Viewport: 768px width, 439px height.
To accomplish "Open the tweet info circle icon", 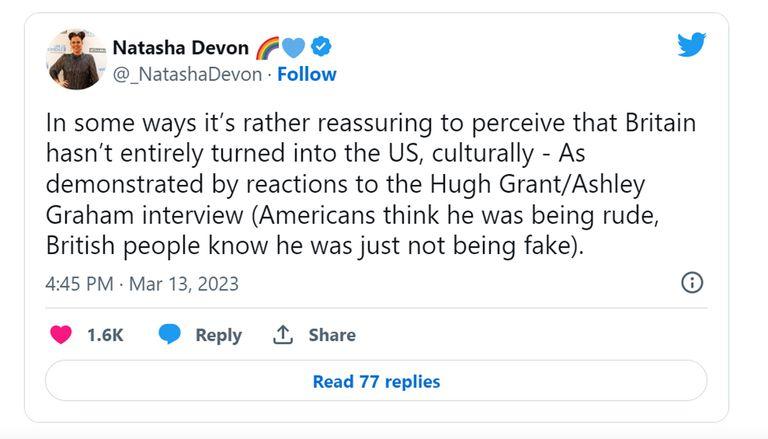I will (x=692, y=283).
